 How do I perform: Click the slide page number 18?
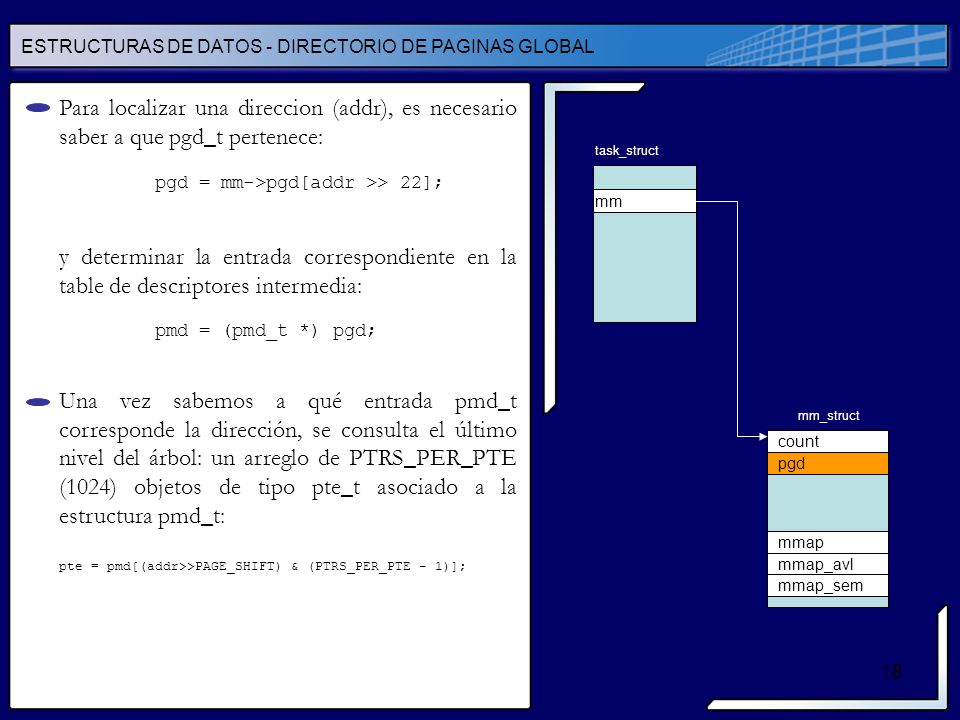click(x=892, y=671)
